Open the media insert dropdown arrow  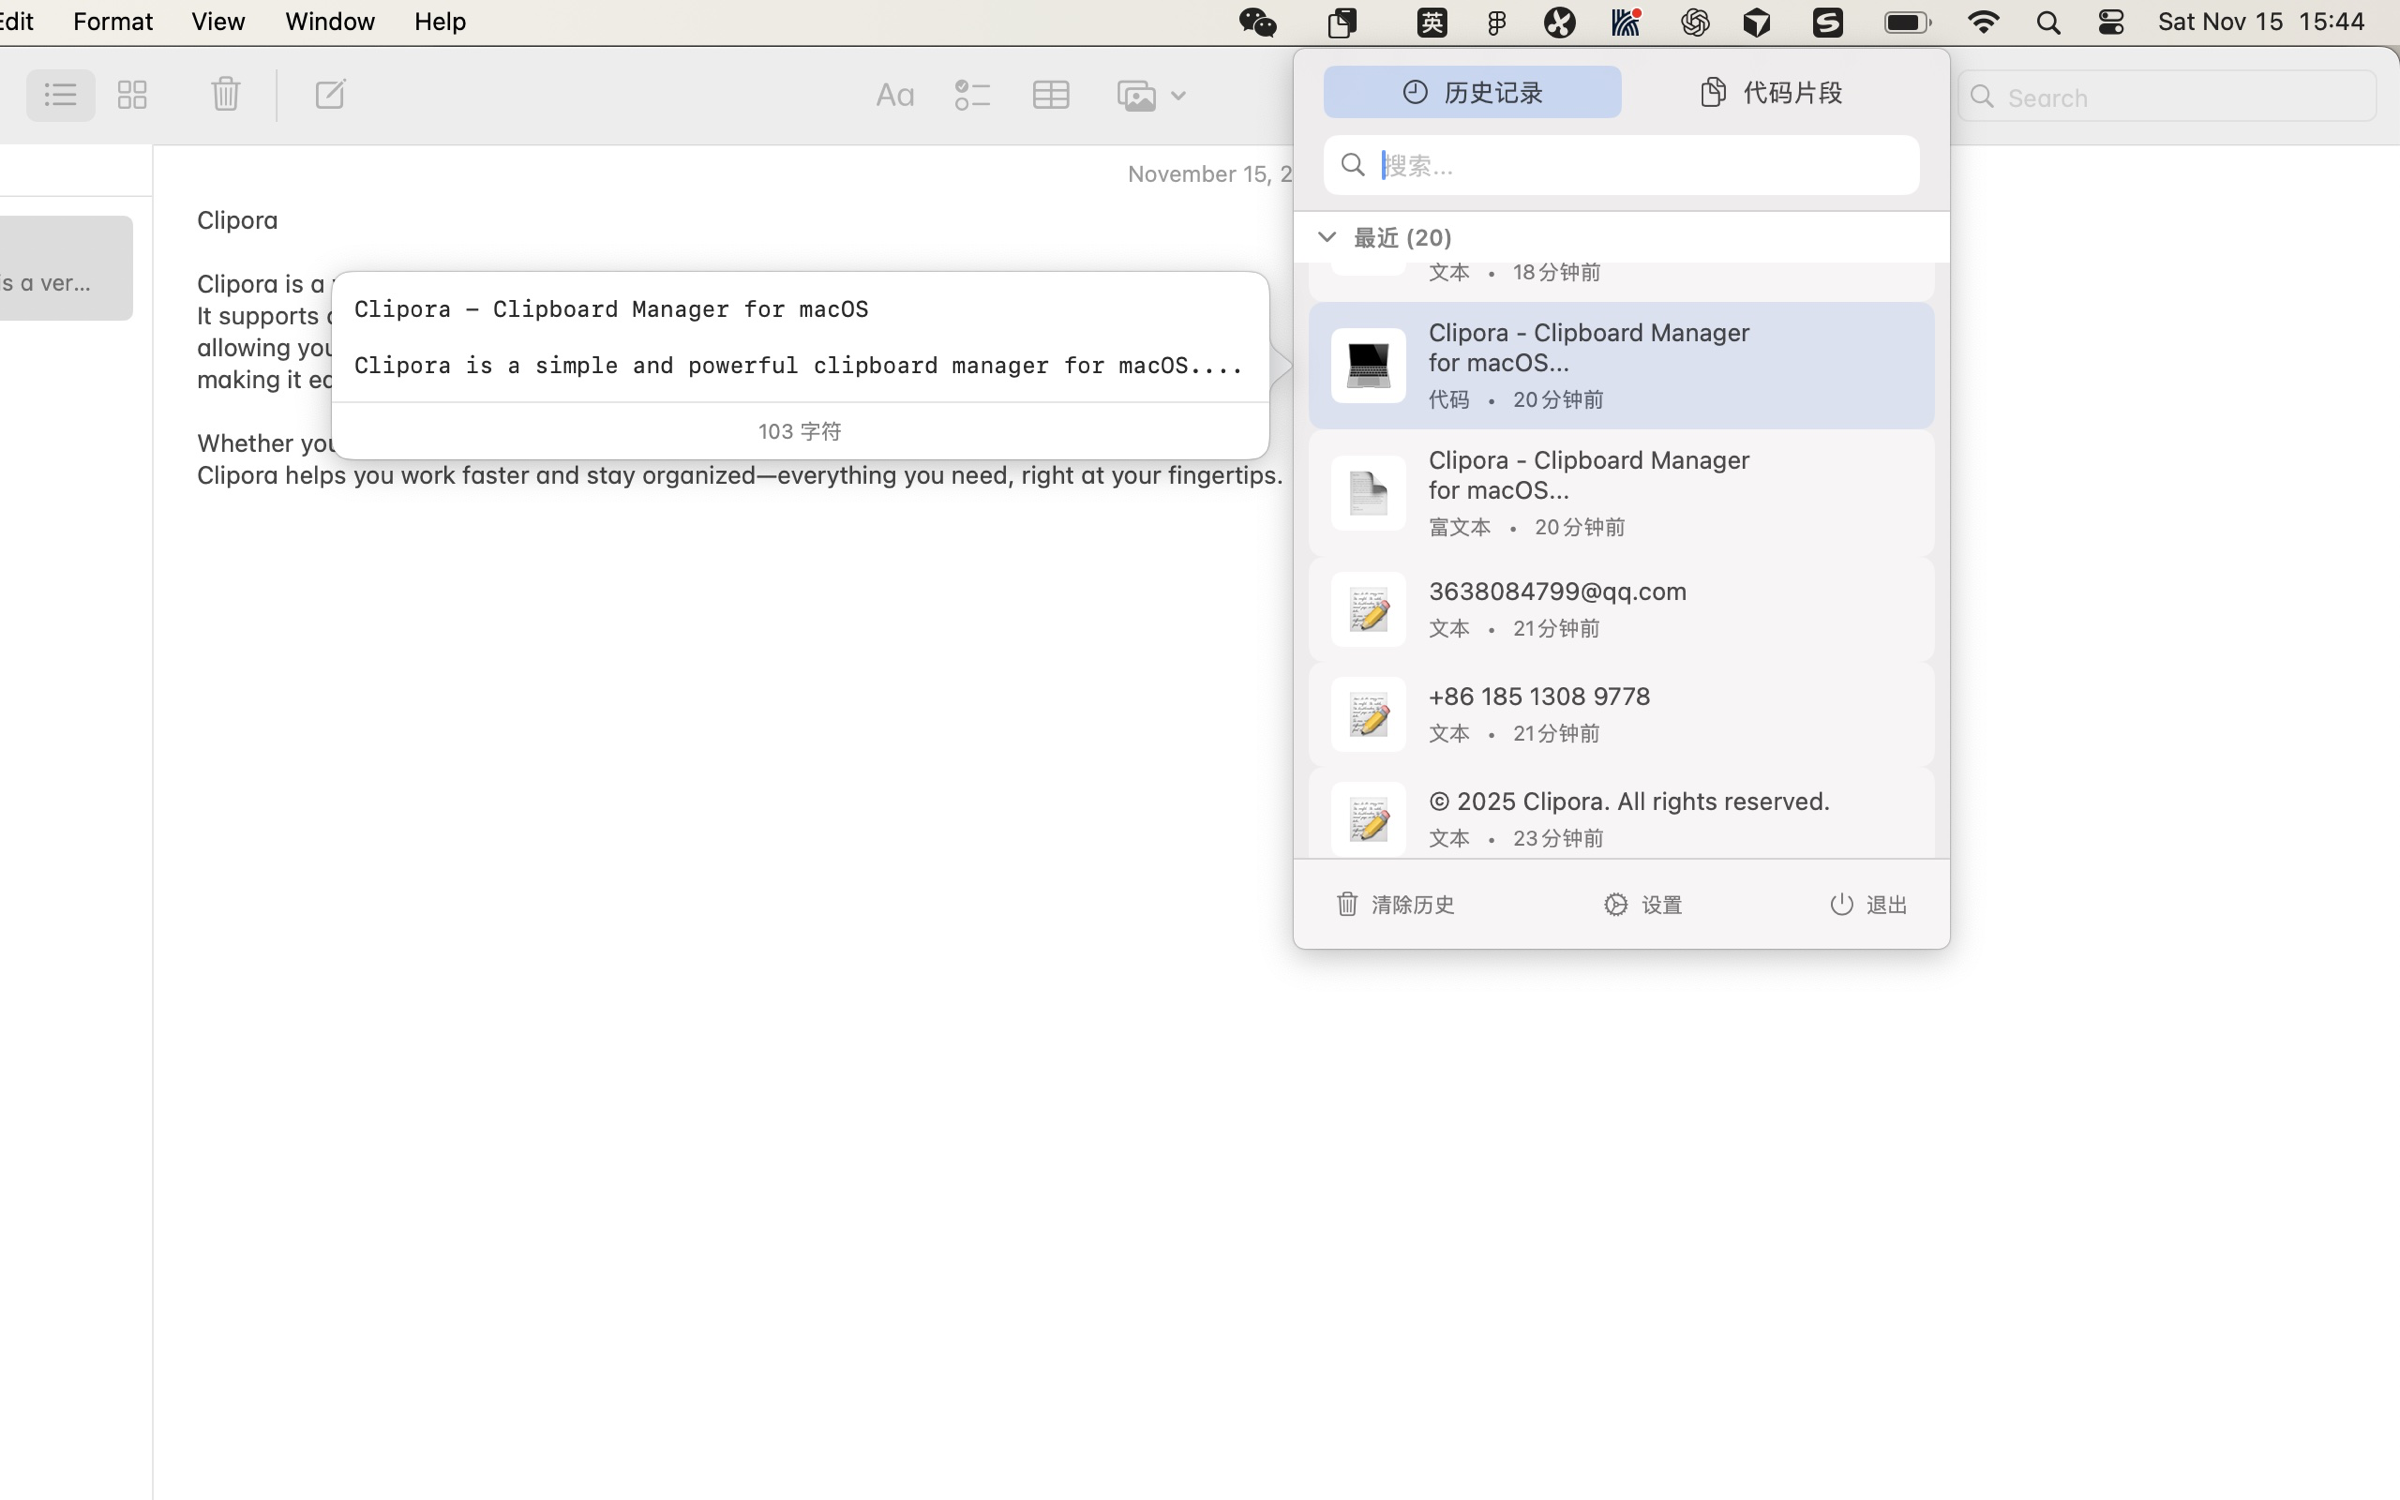pyautogui.click(x=1178, y=96)
